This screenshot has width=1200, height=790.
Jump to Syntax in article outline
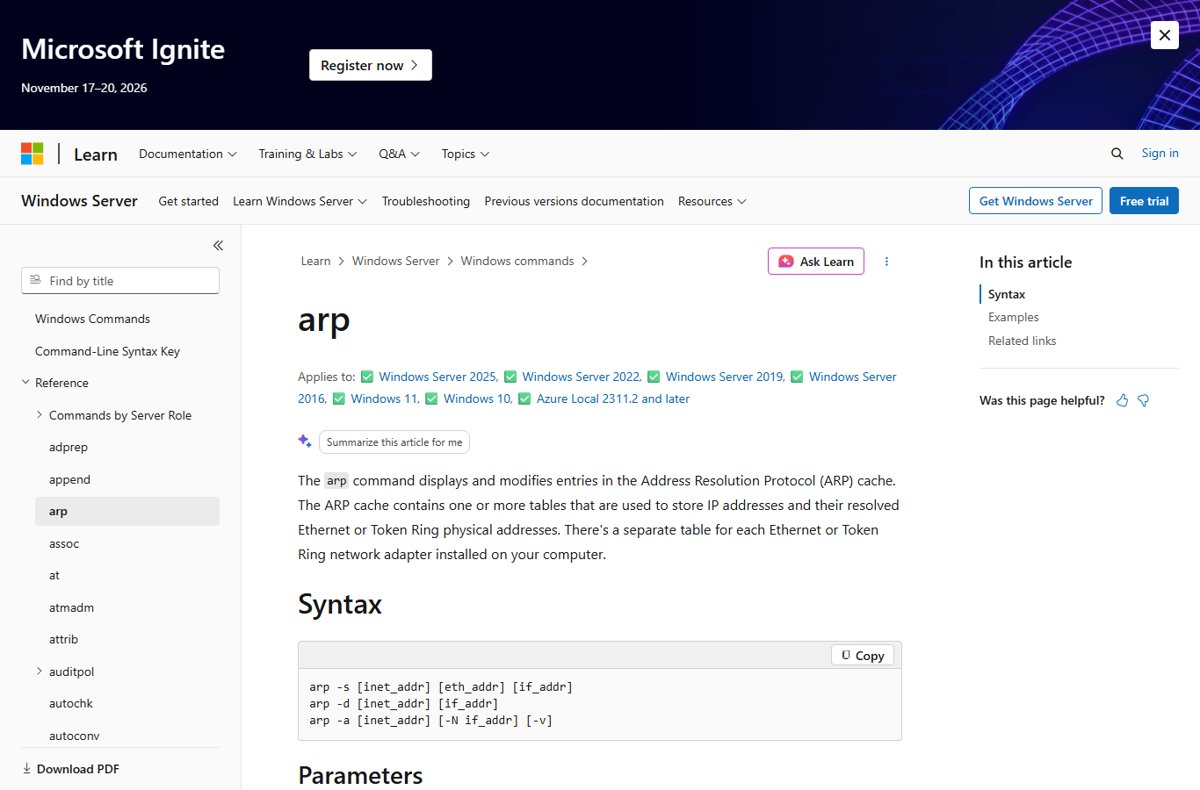1007,294
